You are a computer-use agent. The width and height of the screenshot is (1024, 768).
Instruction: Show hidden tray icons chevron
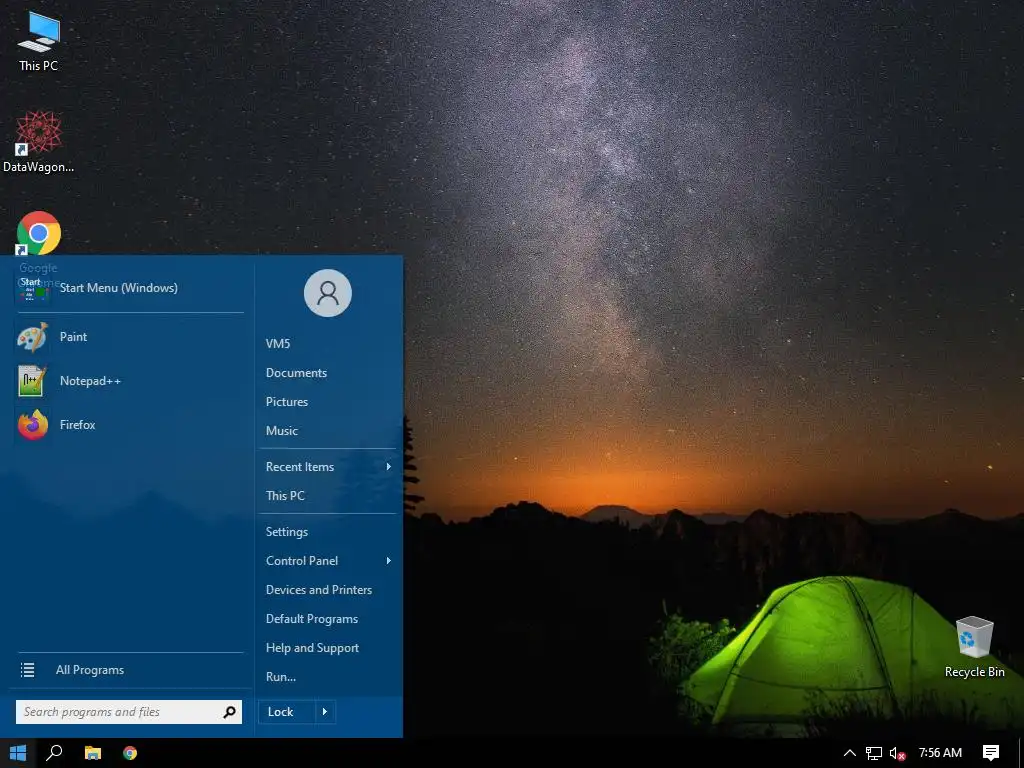pos(850,753)
